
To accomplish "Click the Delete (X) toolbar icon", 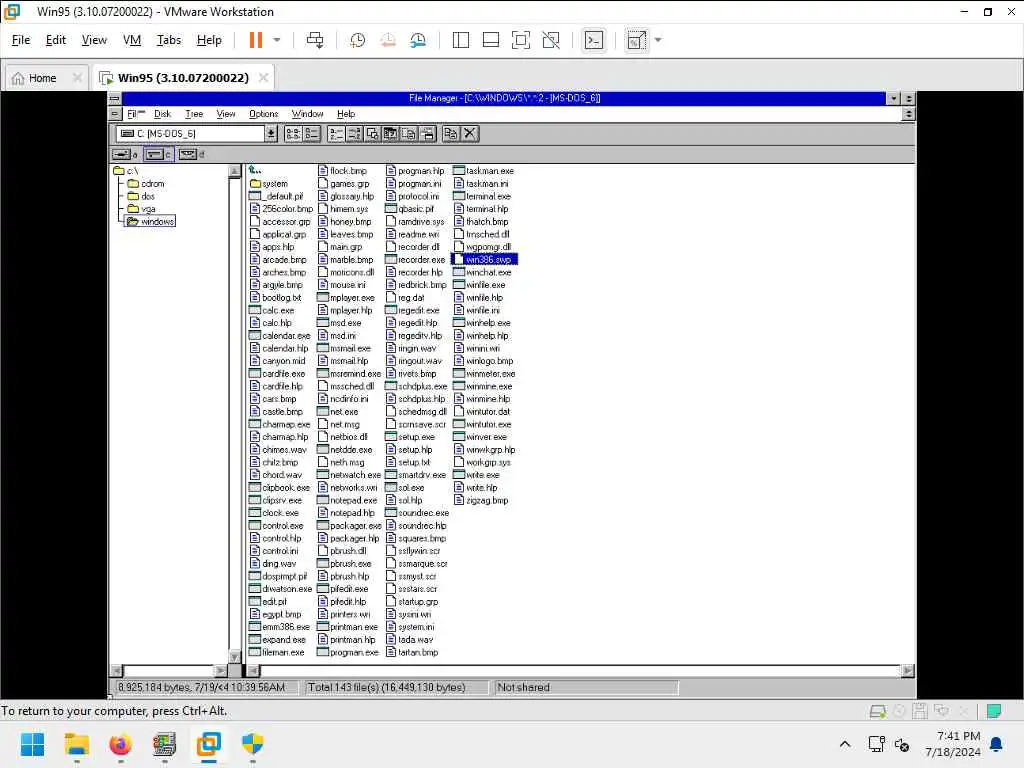I will click(x=470, y=134).
